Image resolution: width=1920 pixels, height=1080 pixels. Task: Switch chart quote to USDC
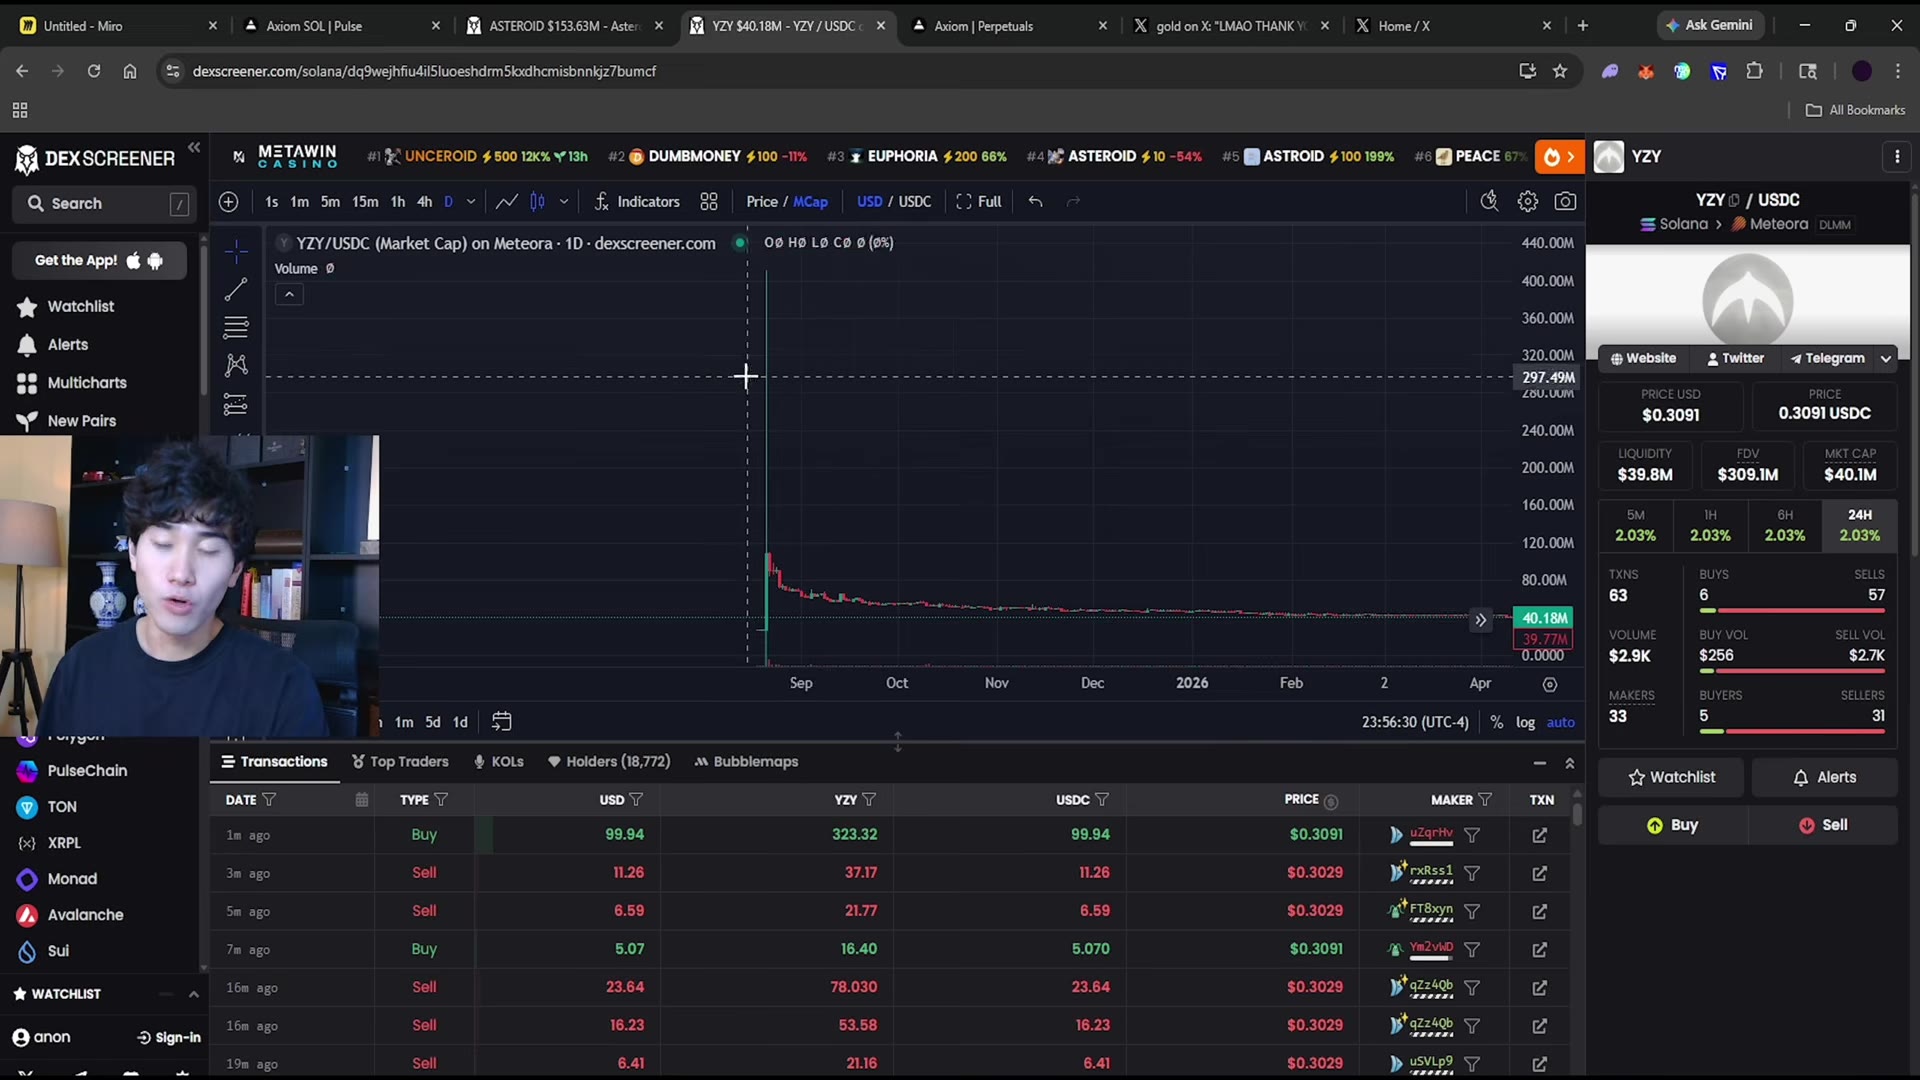click(915, 202)
